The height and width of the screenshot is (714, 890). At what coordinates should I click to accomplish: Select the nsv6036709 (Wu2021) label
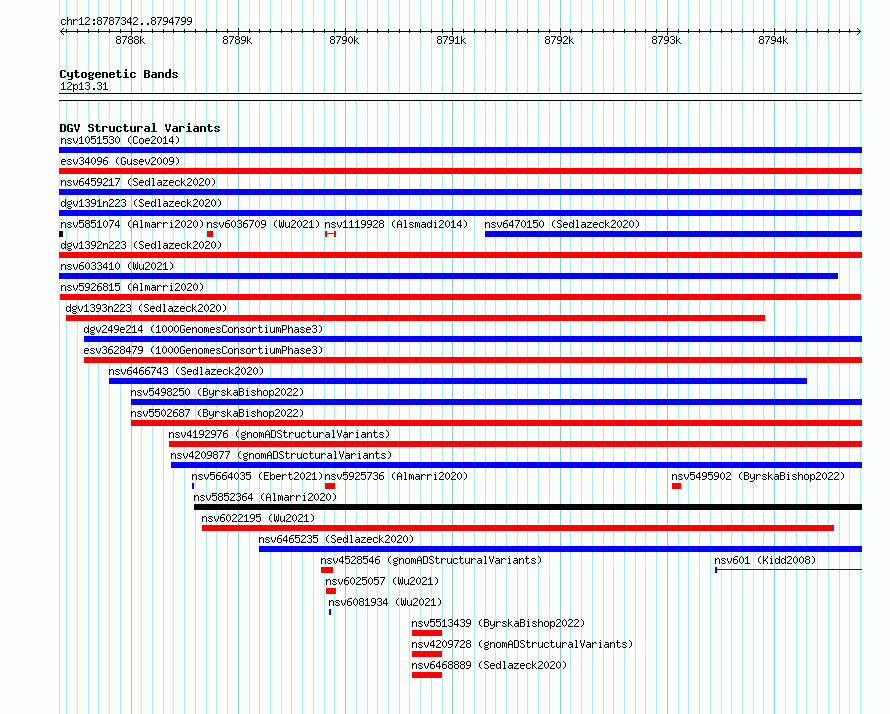coord(263,224)
